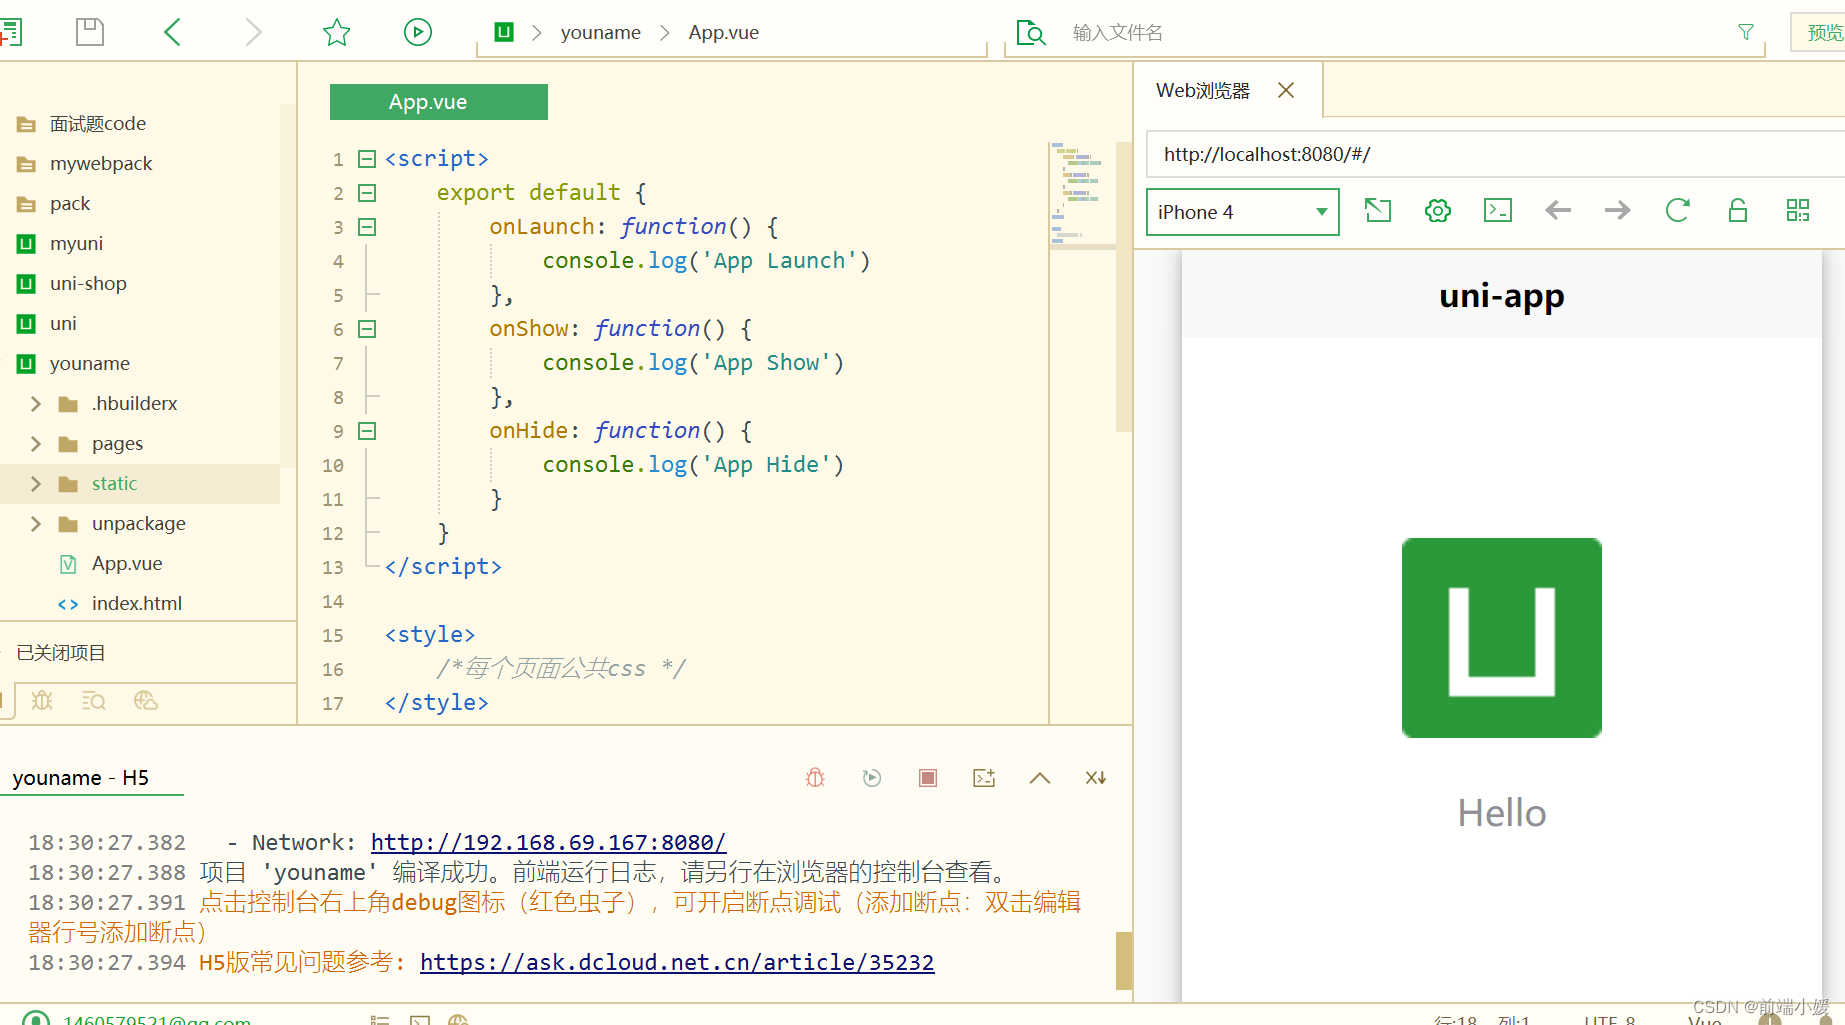This screenshot has height=1025, width=1845.
Task: Expand the pages folder
Action: point(36,443)
